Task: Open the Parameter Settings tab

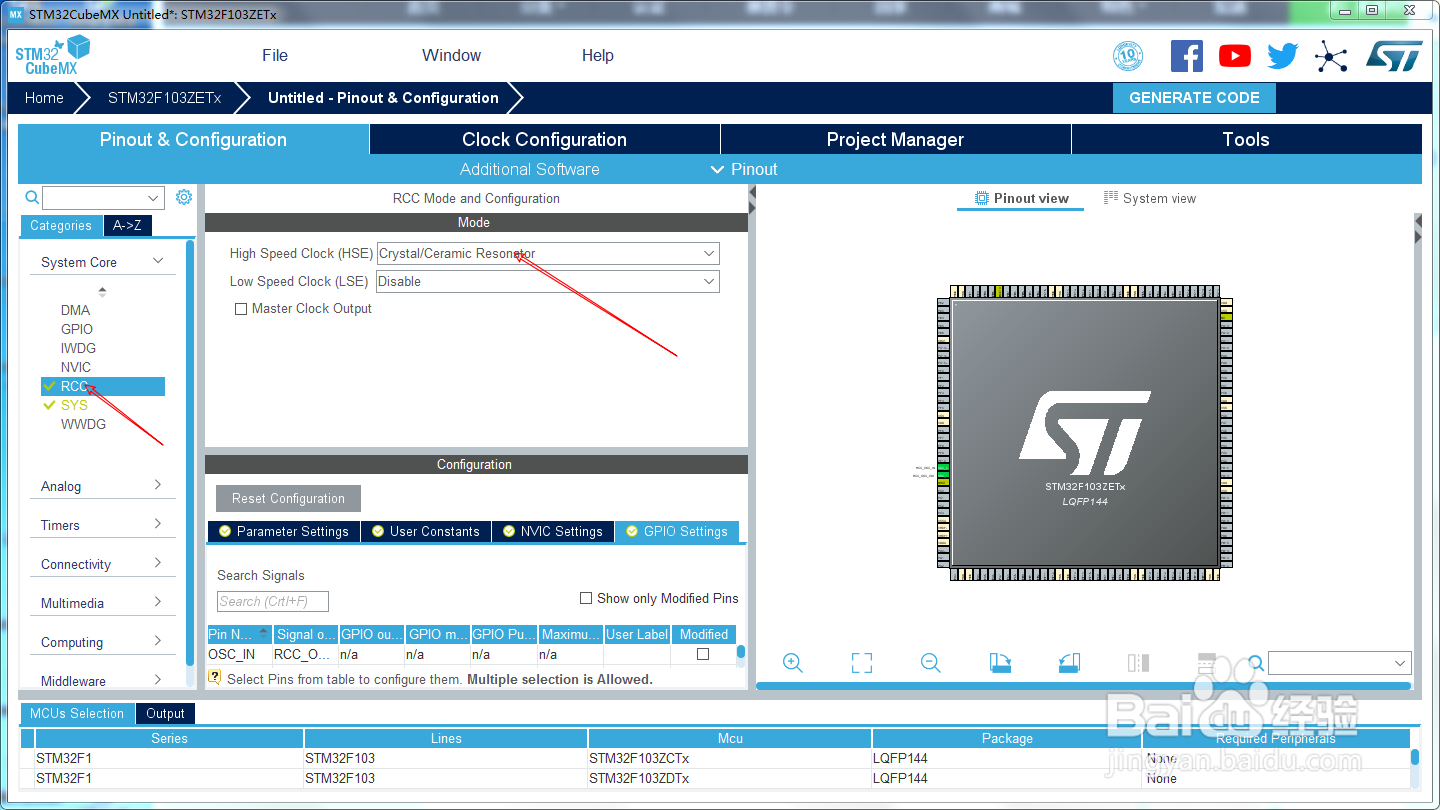Action: [282, 531]
